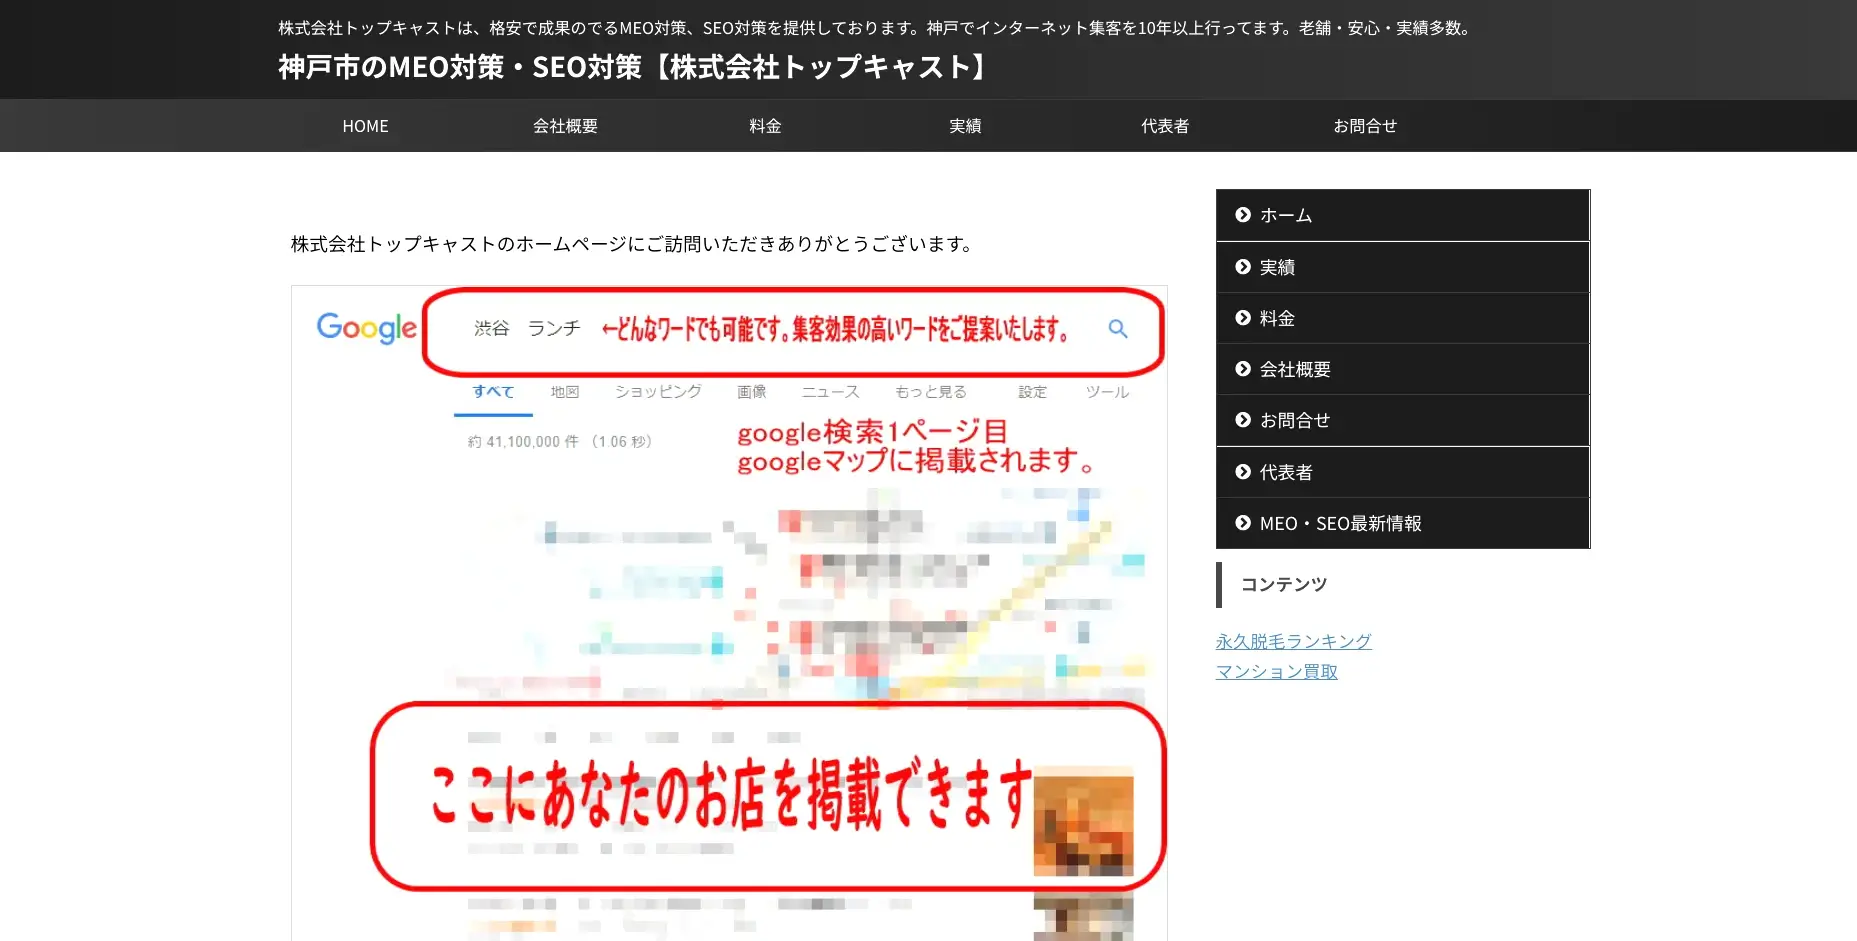Open the 永久脱毛ランキング link
Screen dimensions: 1857x941
point(1293,640)
